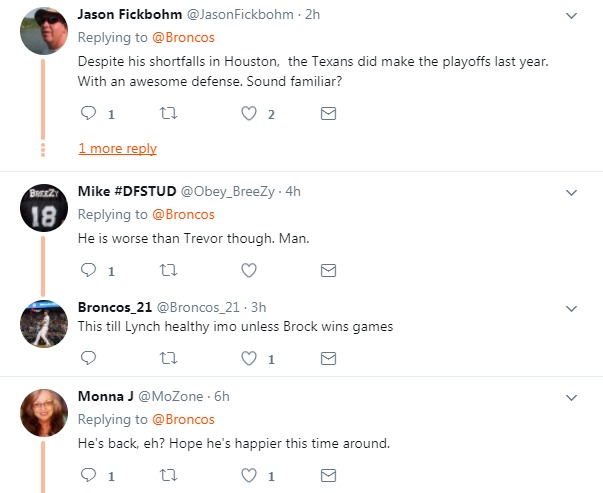
Task: Like Jason Fickbohm's tweet about Texans
Action: click(249, 115)
